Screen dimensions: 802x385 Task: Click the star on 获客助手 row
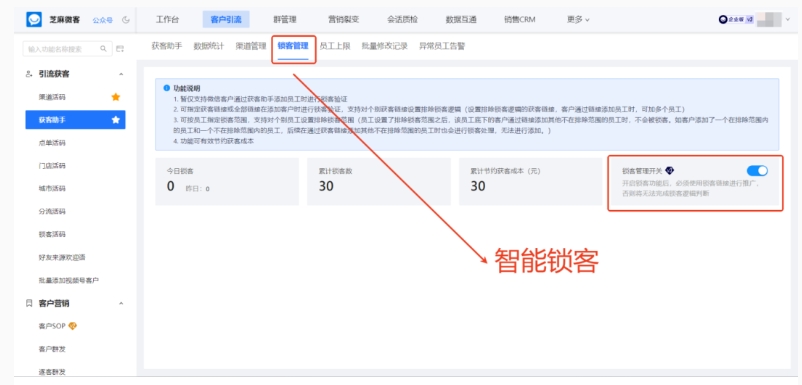coord(116,120)
